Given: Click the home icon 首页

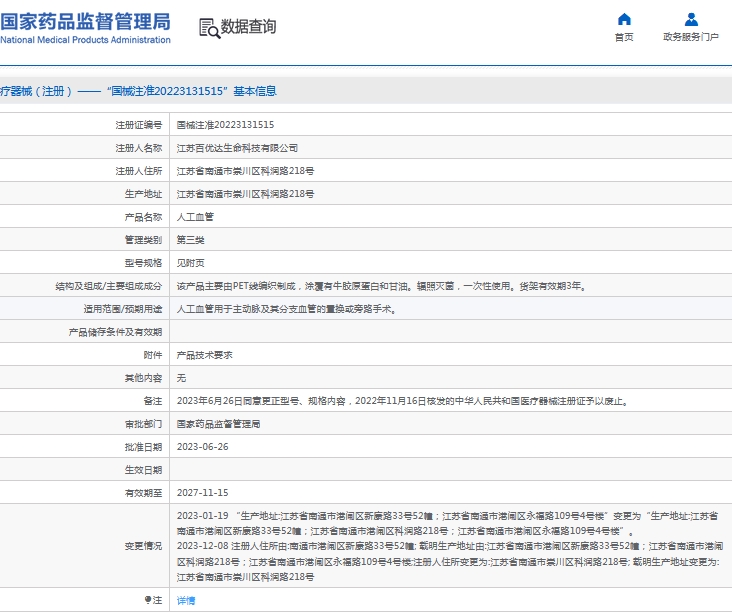Looking at the screenshot, I should point(624,20).
